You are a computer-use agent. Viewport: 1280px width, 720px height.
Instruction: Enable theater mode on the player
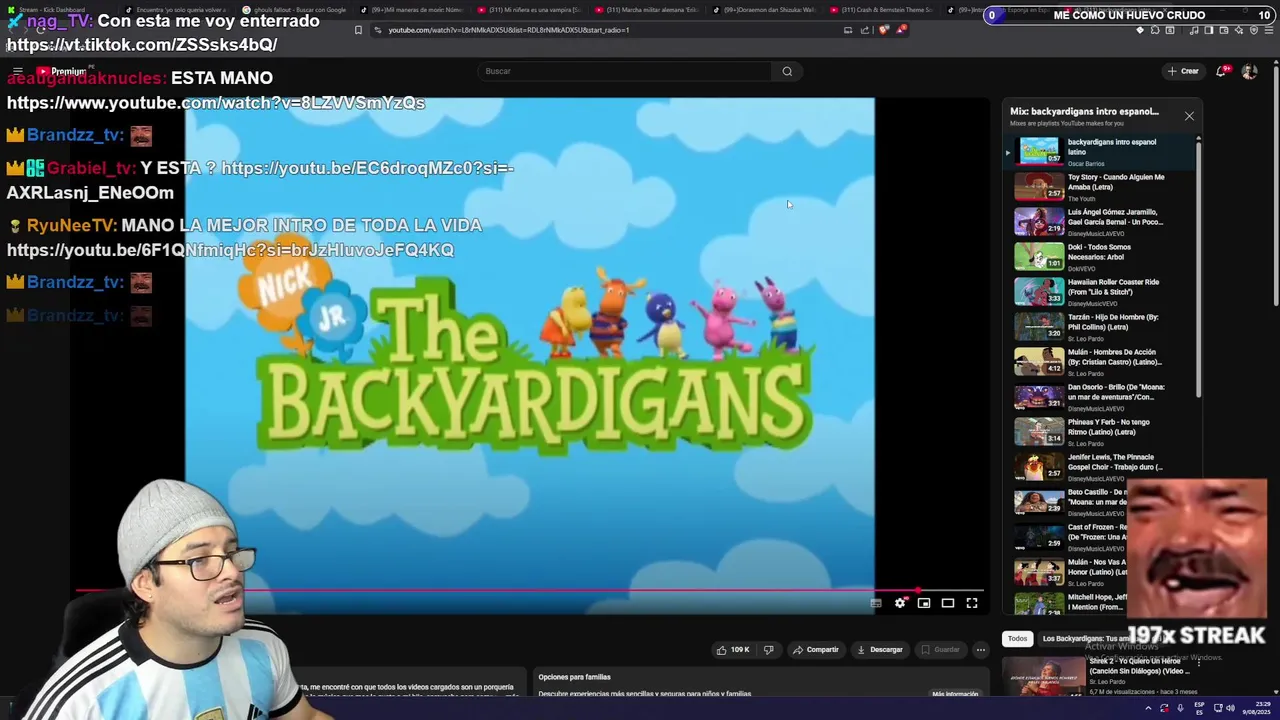pos(948,603)
